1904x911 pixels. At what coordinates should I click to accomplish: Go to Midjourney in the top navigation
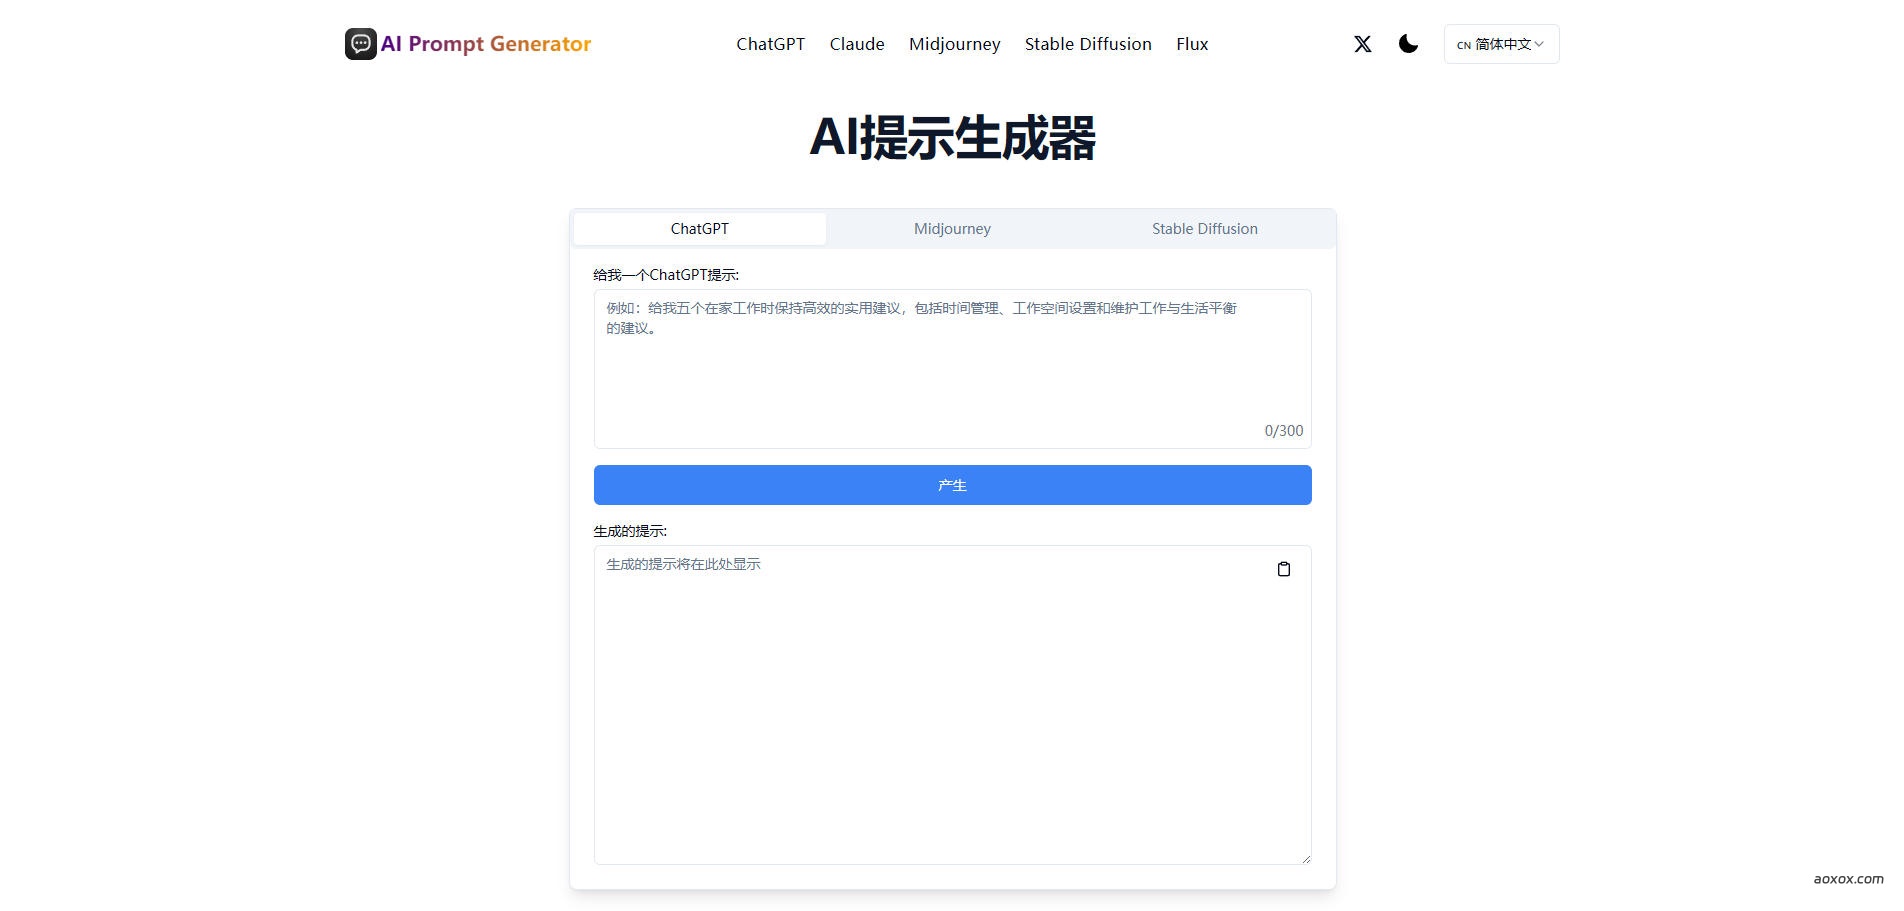(x=954, y=44)
